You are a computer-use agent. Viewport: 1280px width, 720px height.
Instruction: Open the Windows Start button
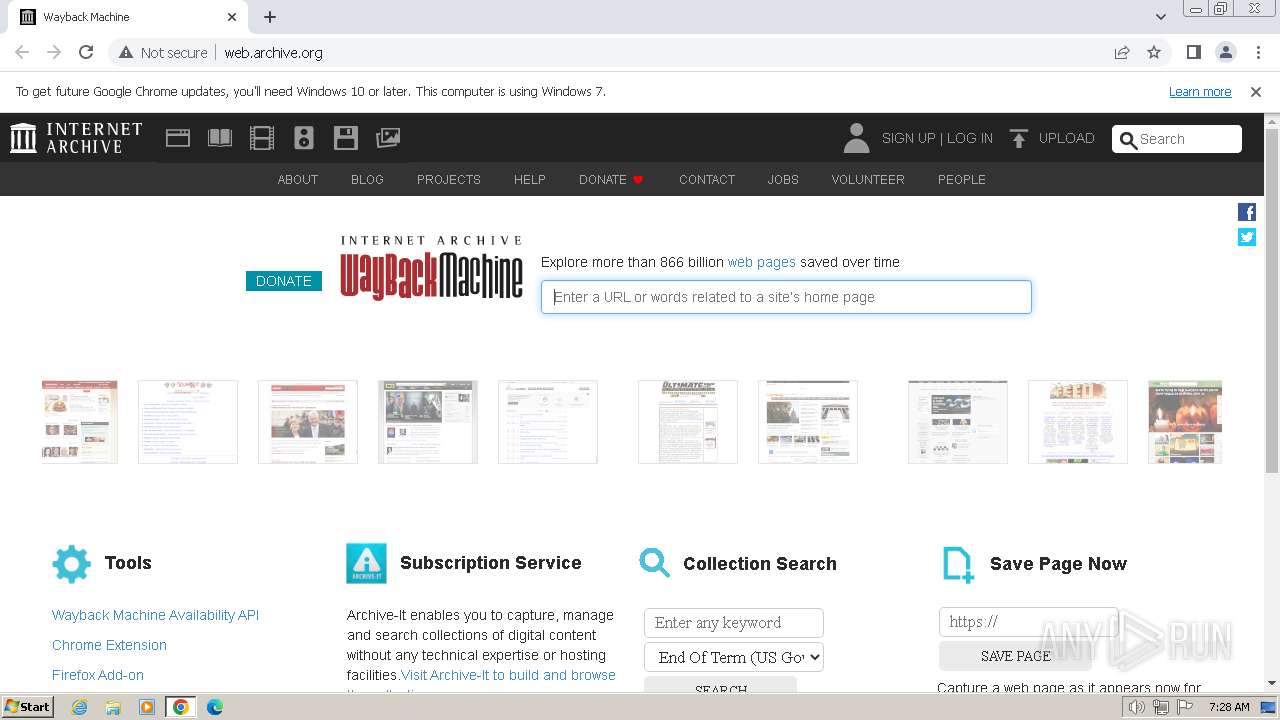[28, 707]
